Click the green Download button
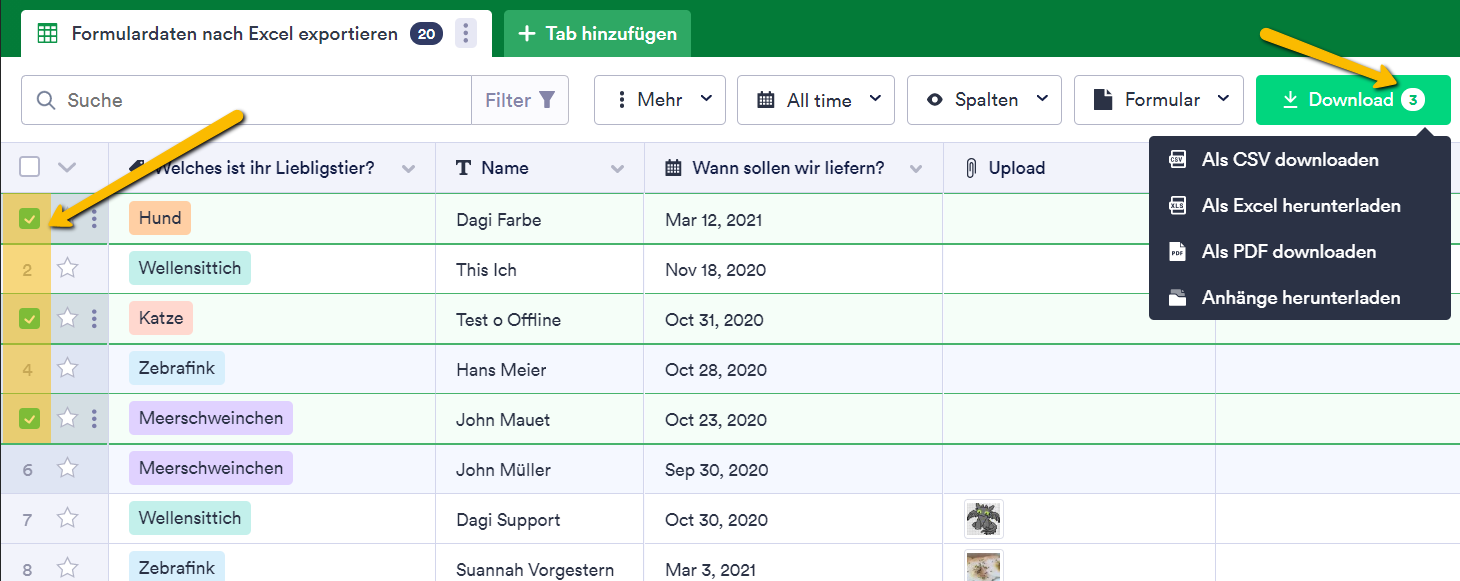 click(1353, 100)
